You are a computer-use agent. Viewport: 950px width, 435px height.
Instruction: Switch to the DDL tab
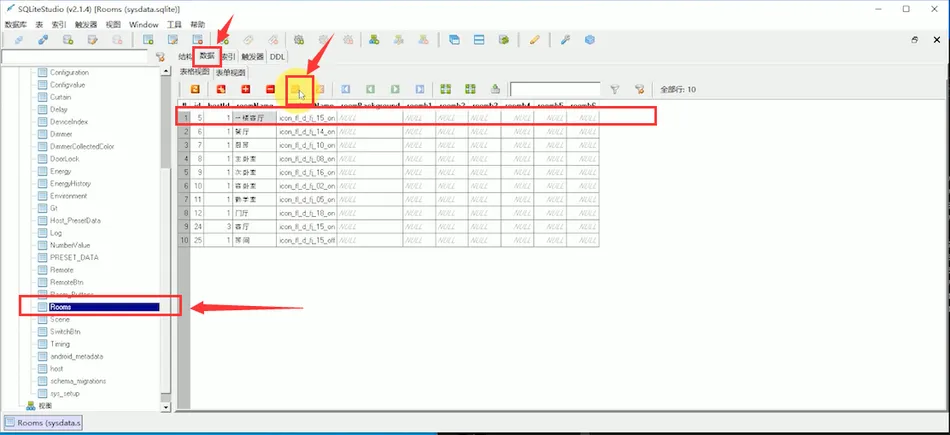(x=277, y=56)
